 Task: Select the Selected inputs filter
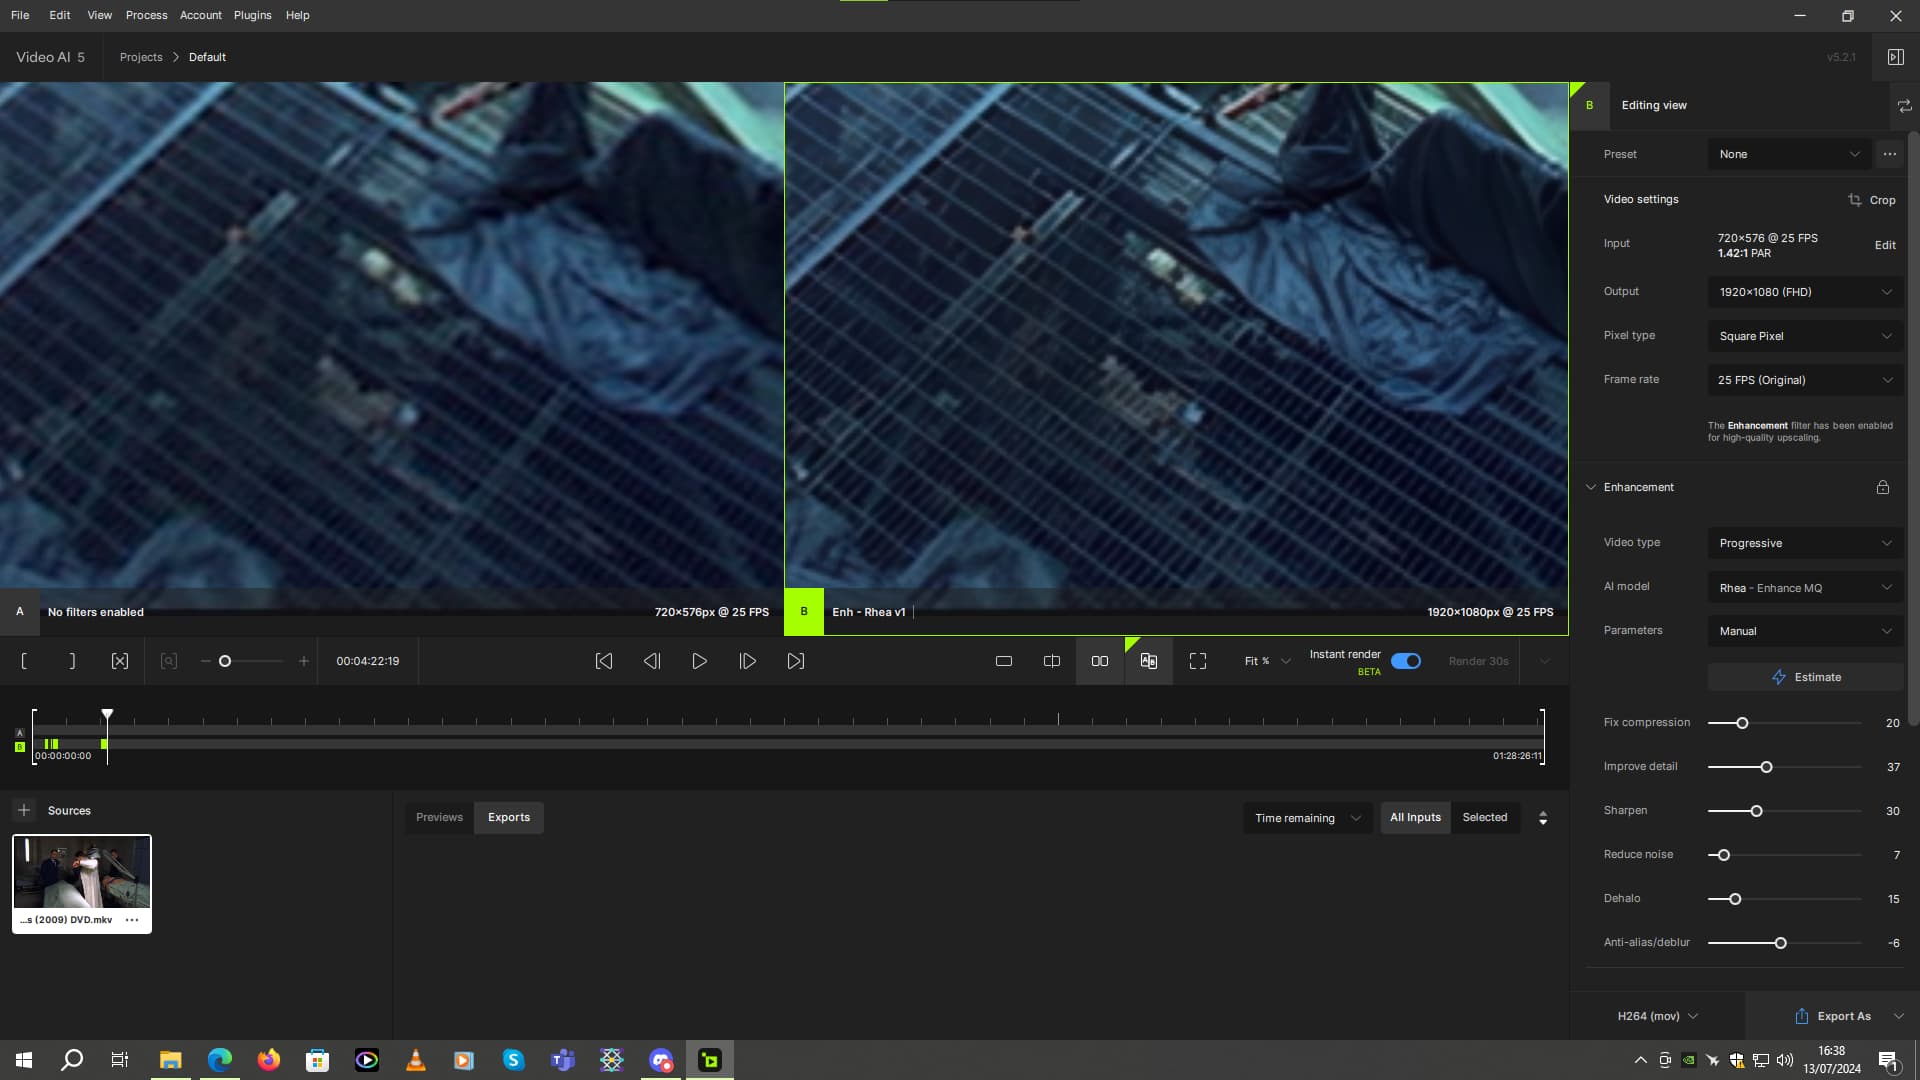tap(1484, 817)
